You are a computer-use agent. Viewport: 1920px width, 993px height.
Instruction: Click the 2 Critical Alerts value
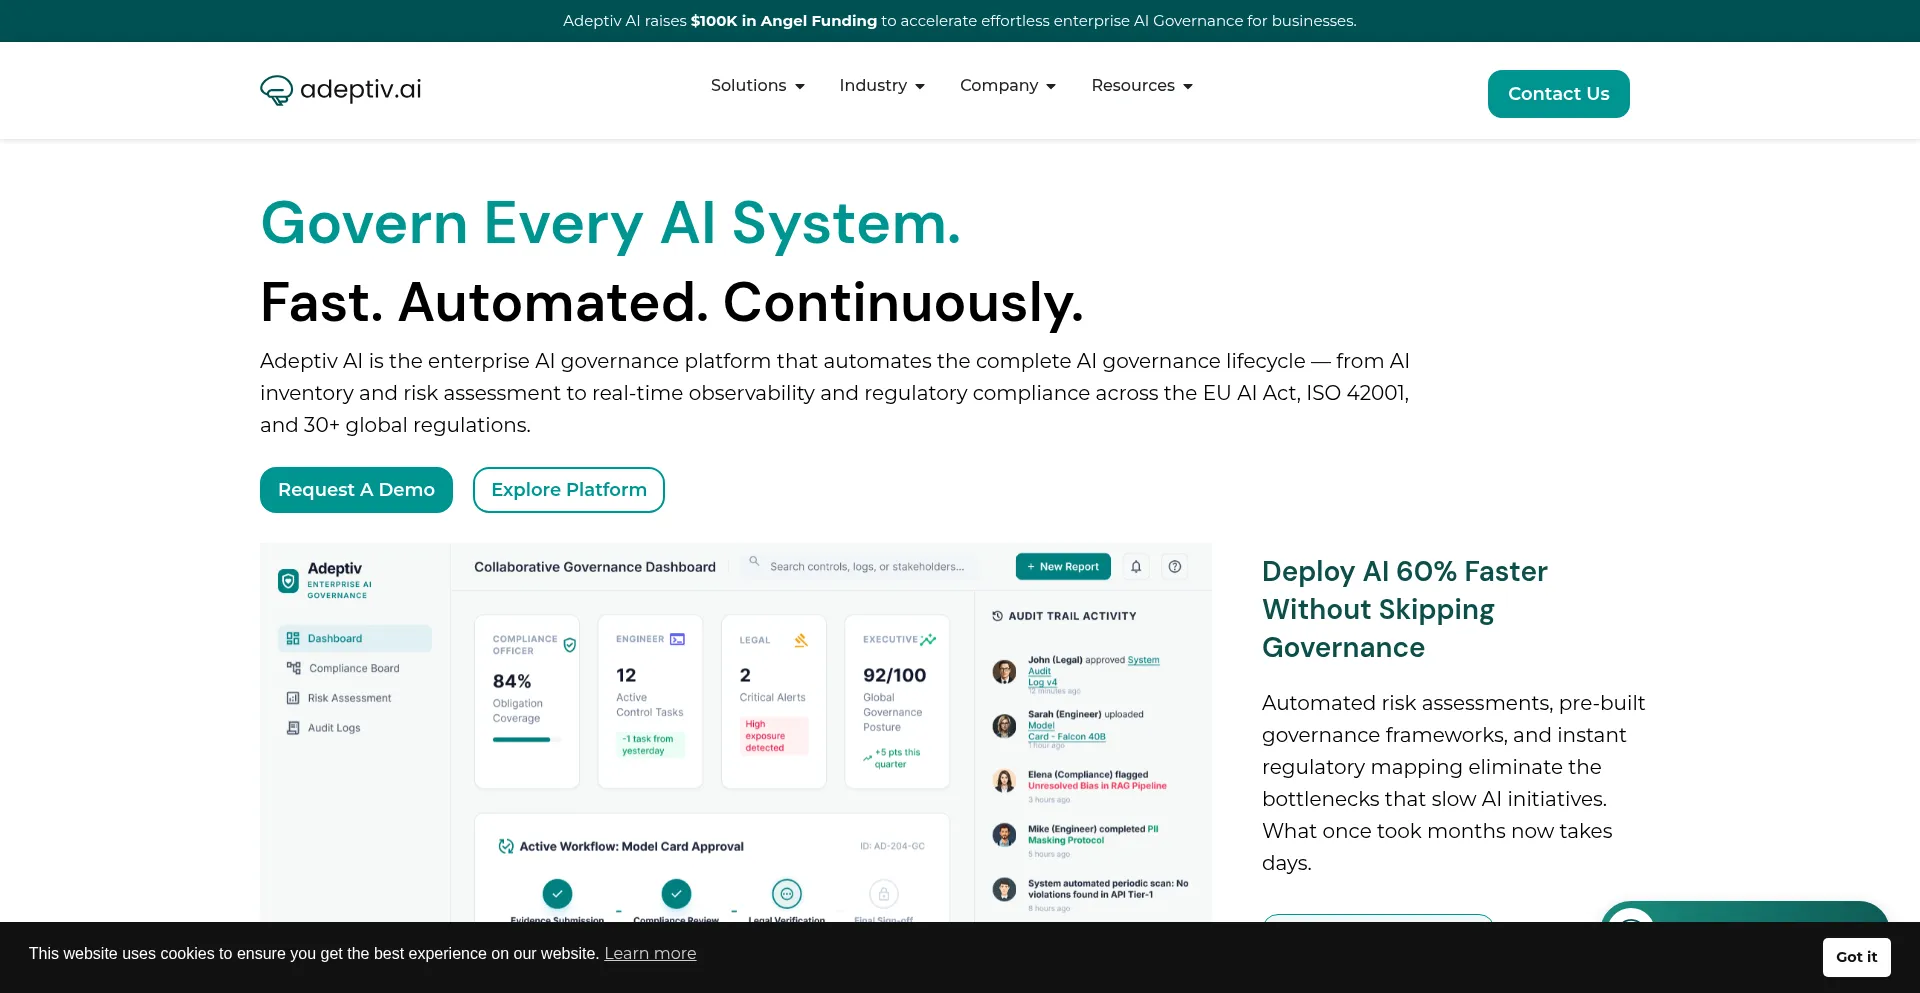pos(745,675)
